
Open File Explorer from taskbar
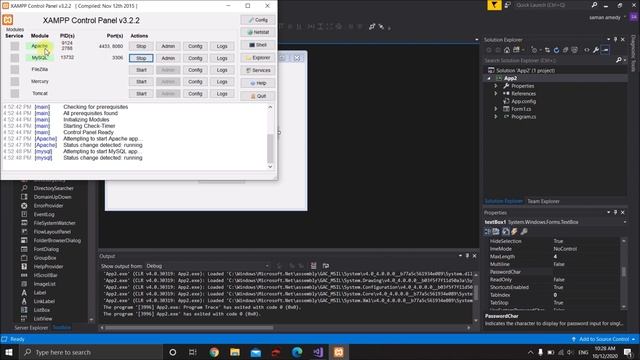pos(235,352)
